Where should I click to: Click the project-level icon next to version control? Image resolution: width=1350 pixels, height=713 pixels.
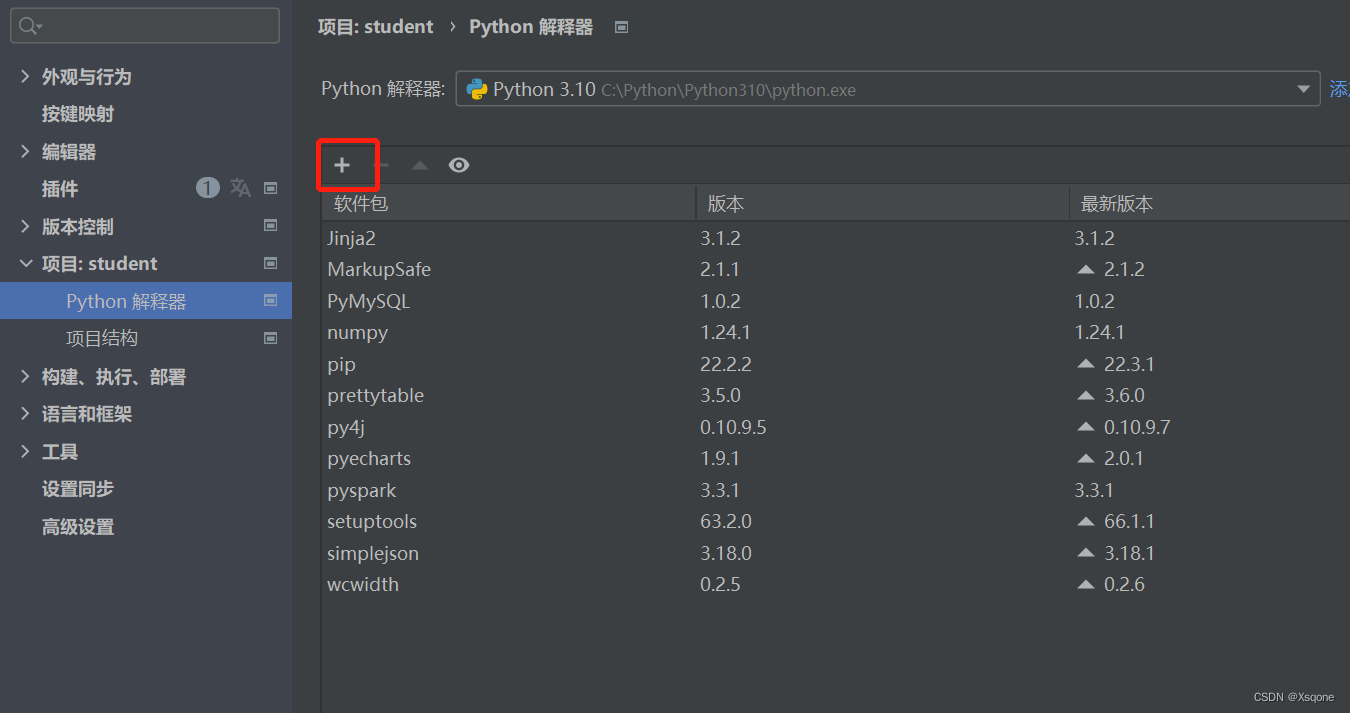tap(270, 226)
